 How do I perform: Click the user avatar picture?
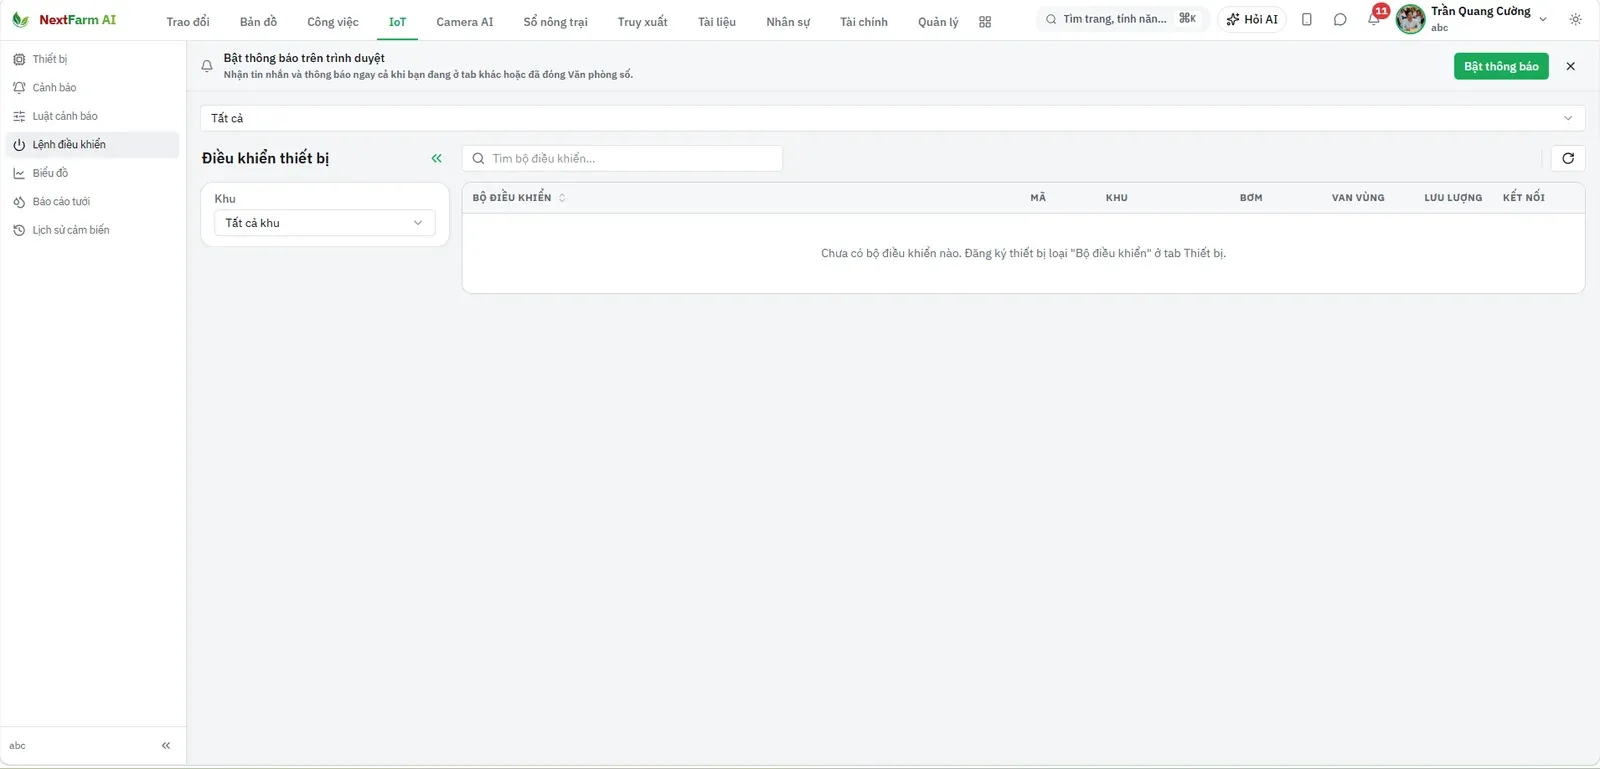click(1410, 19)
